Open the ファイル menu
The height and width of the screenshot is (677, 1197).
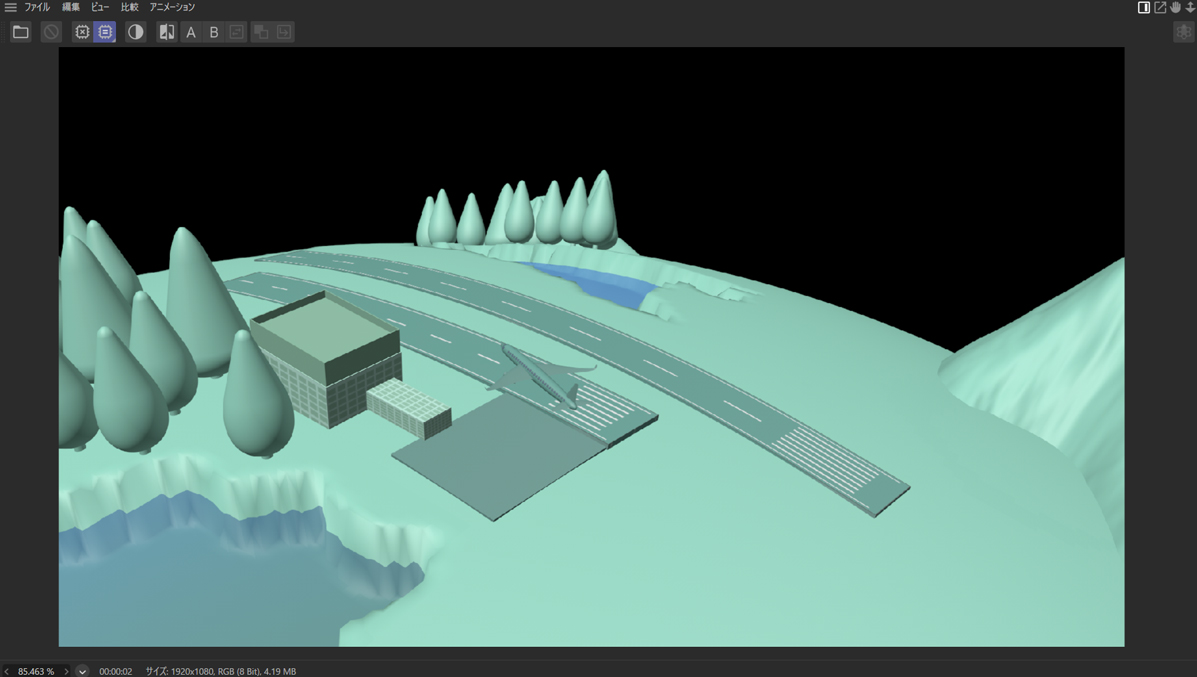37,7
